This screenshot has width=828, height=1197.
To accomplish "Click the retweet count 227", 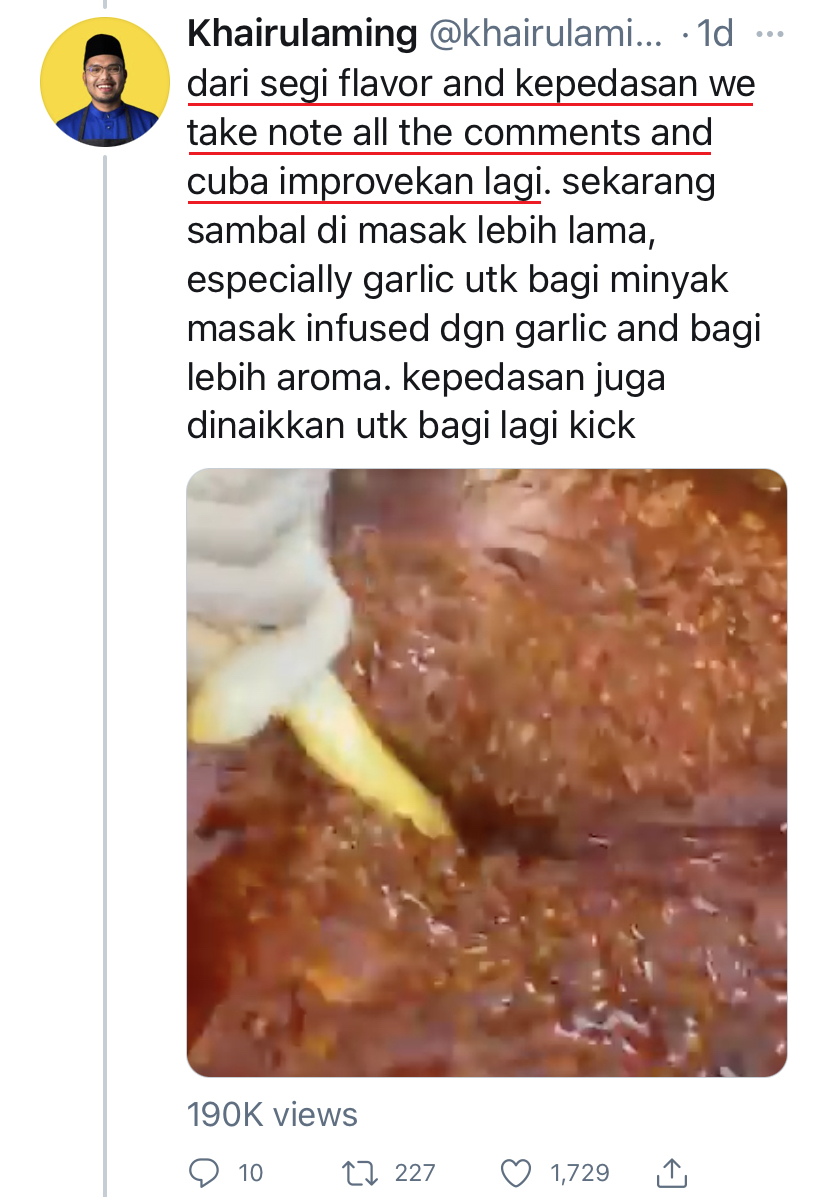I will (415, 1173).
